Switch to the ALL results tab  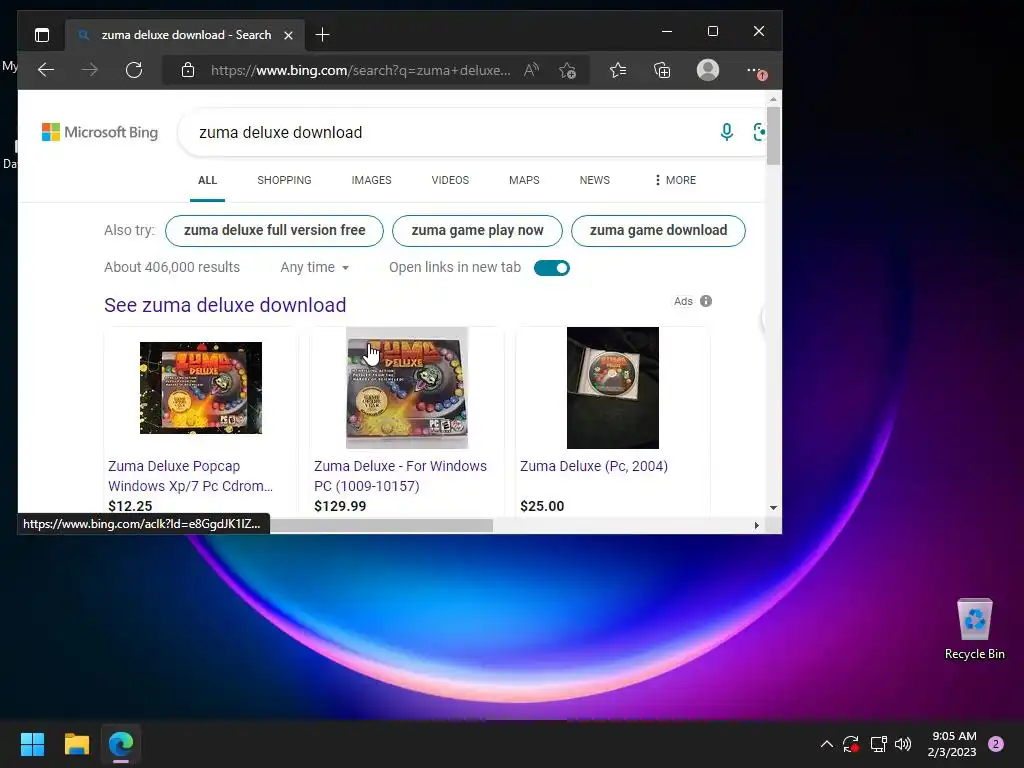pyautogui.click(x=208, y=180)
